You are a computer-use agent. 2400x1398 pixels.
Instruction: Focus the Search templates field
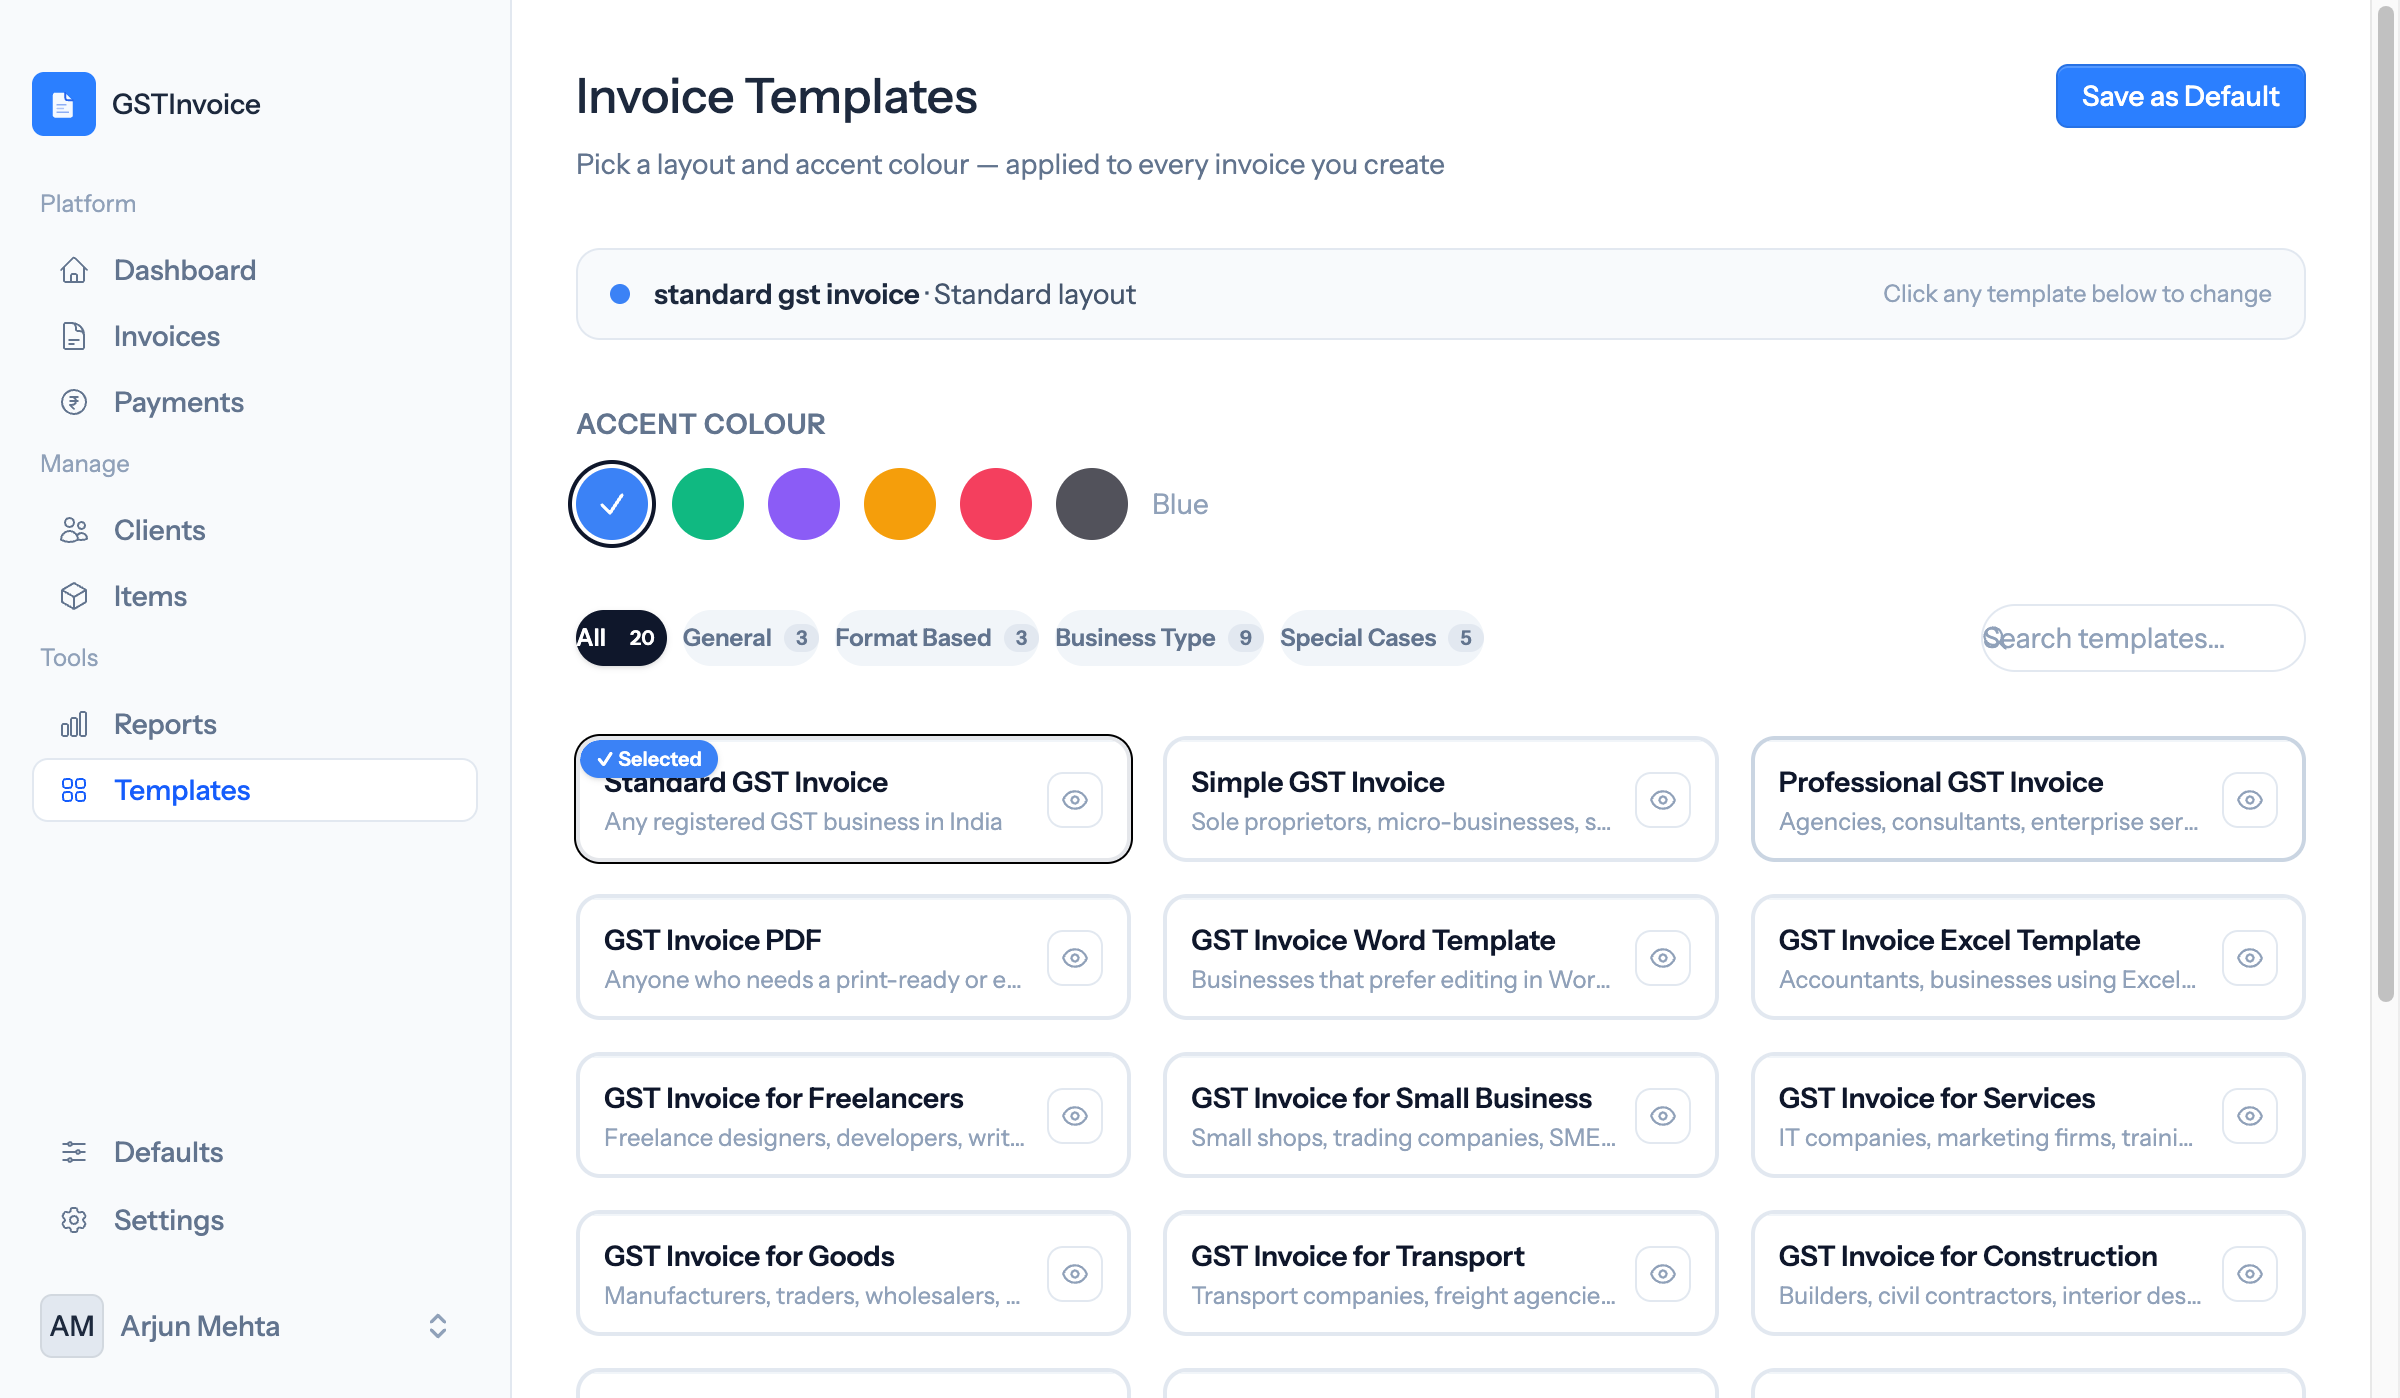2143,638
